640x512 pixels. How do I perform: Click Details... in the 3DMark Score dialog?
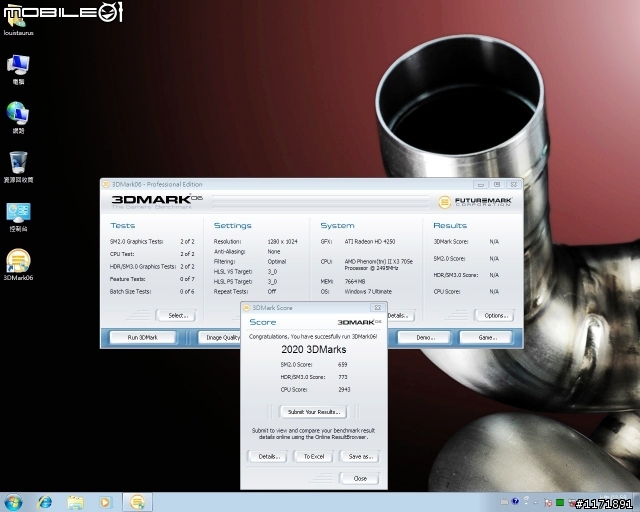coord(268,456)
